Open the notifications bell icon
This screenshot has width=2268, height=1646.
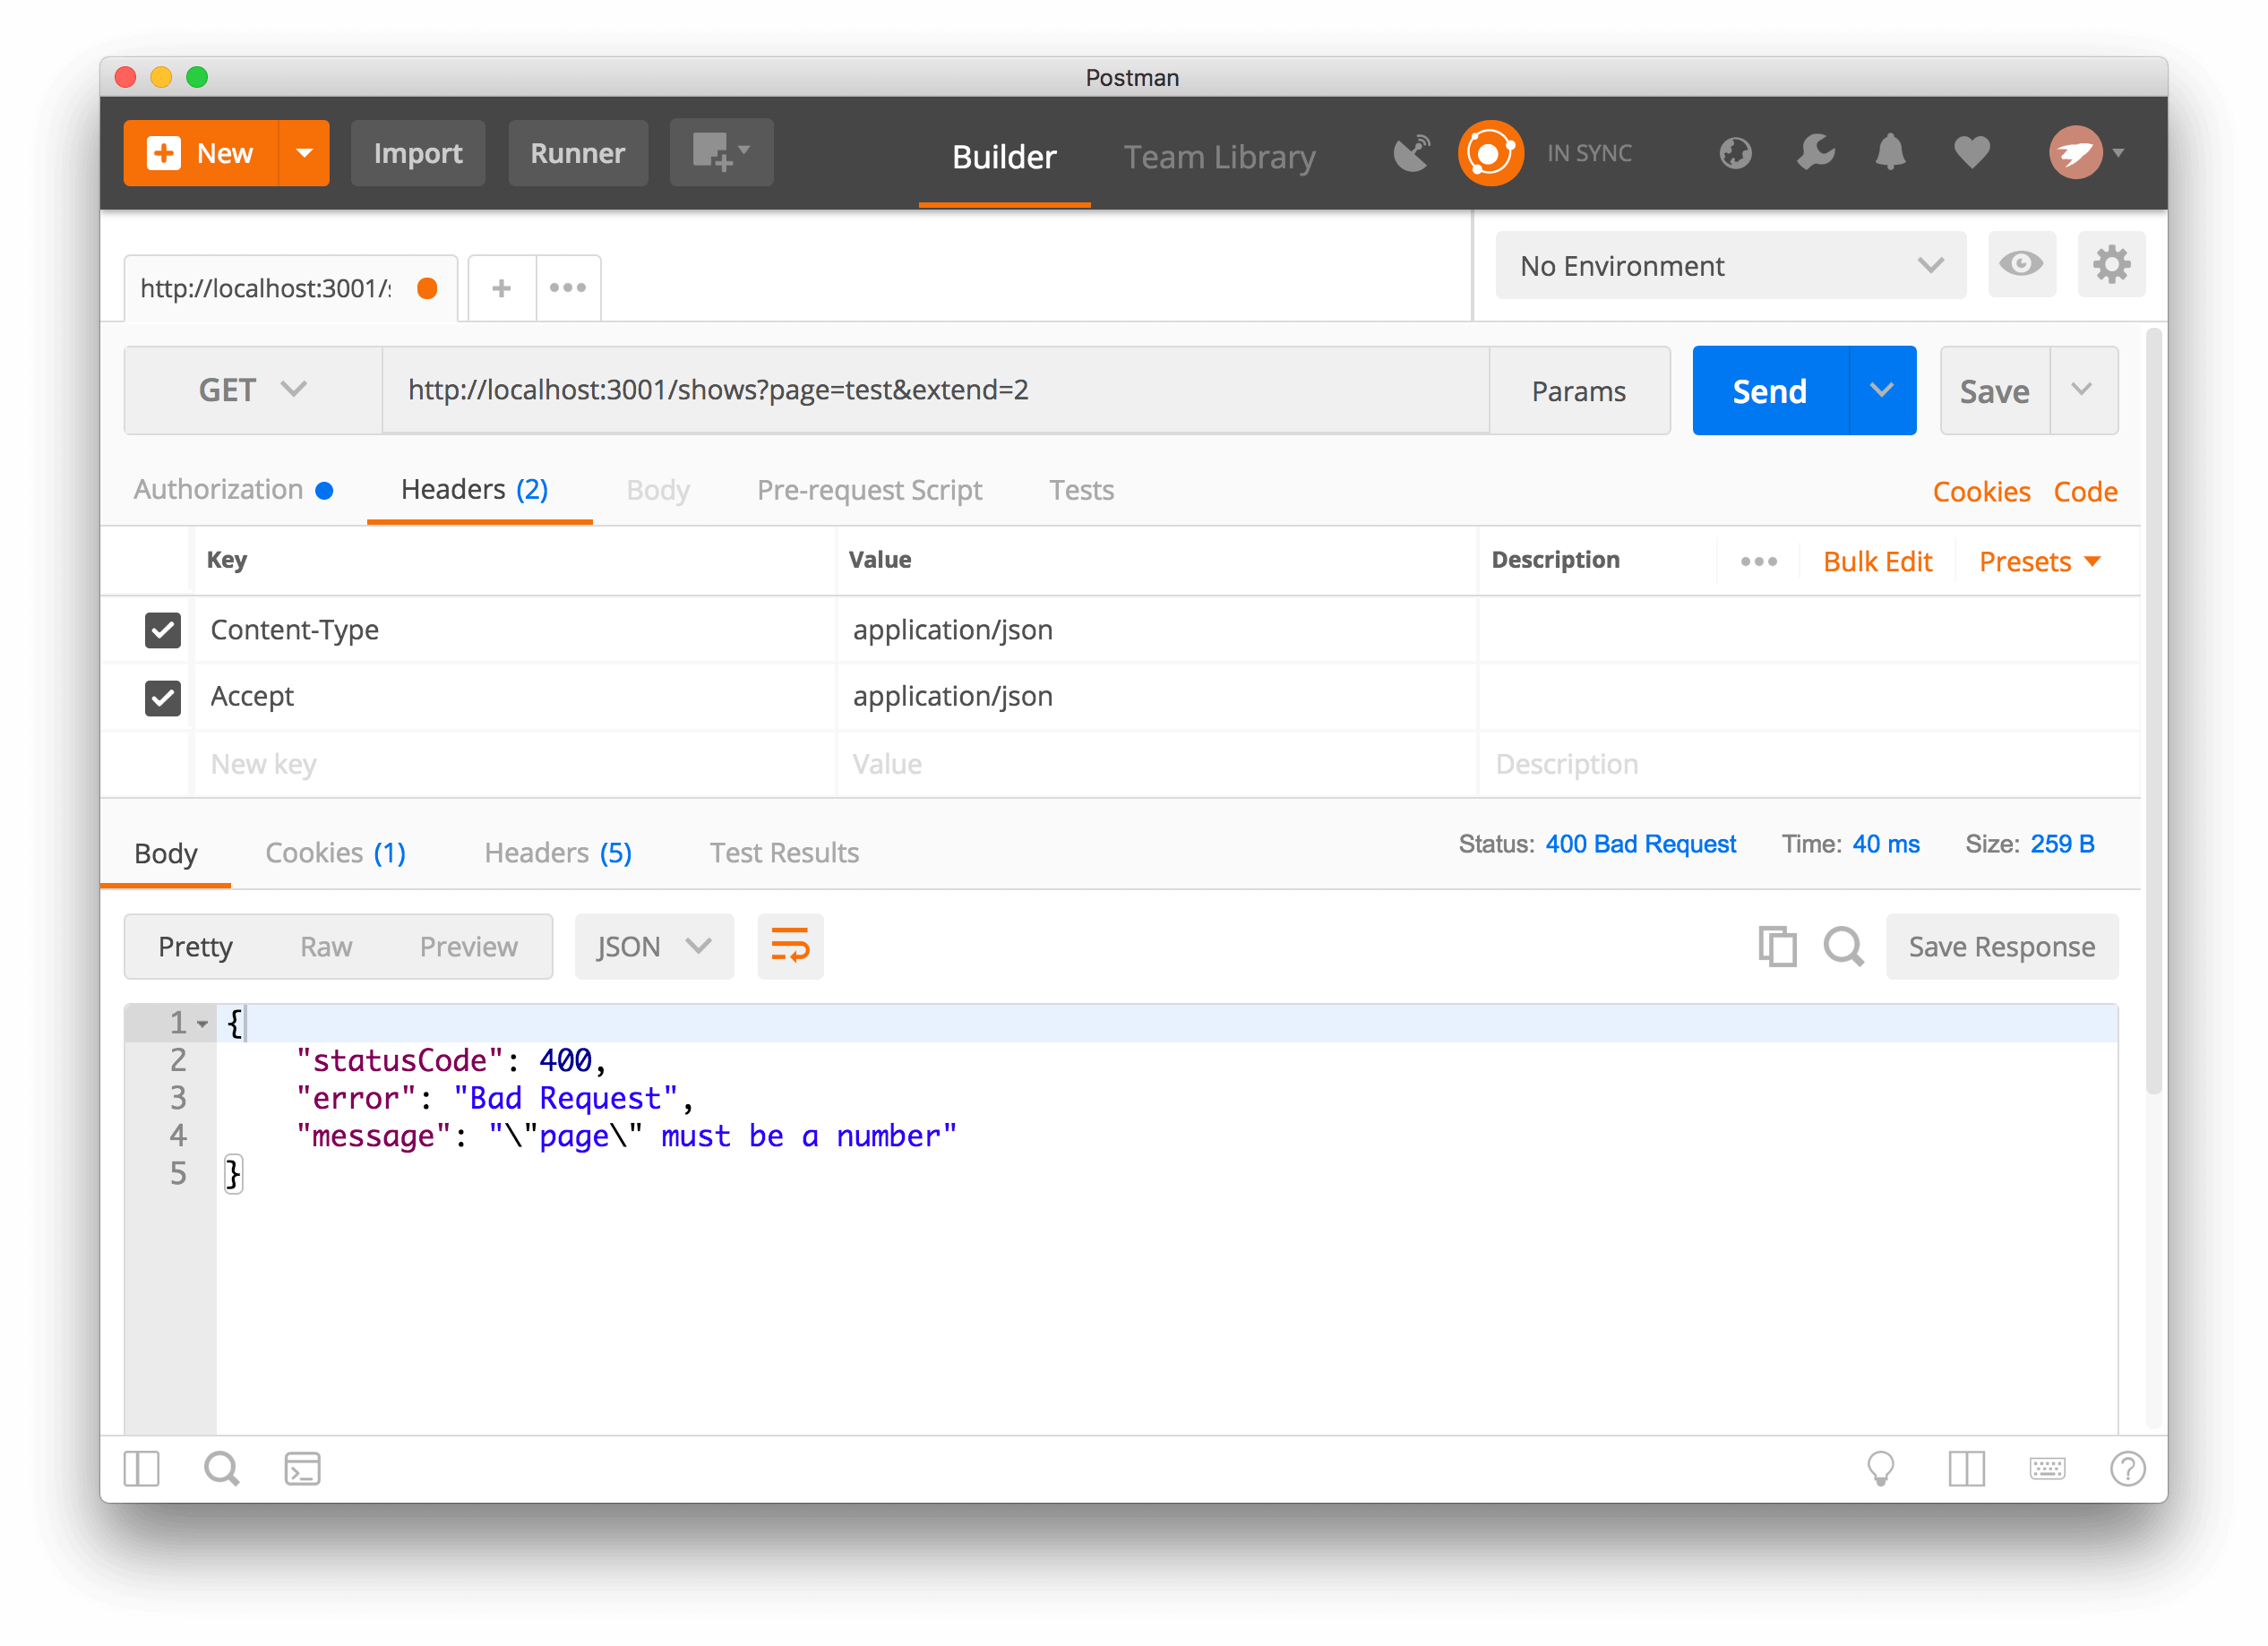pos(1889,152)
